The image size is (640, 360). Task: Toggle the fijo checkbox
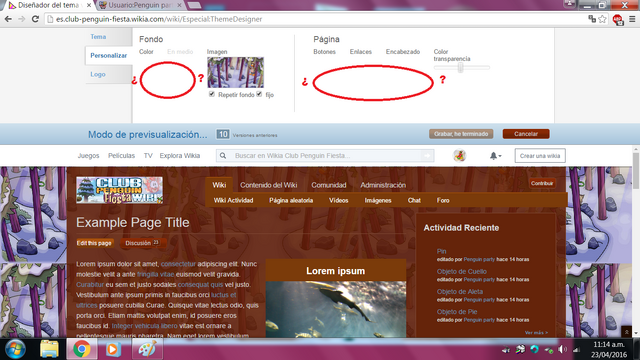(259, 94)
